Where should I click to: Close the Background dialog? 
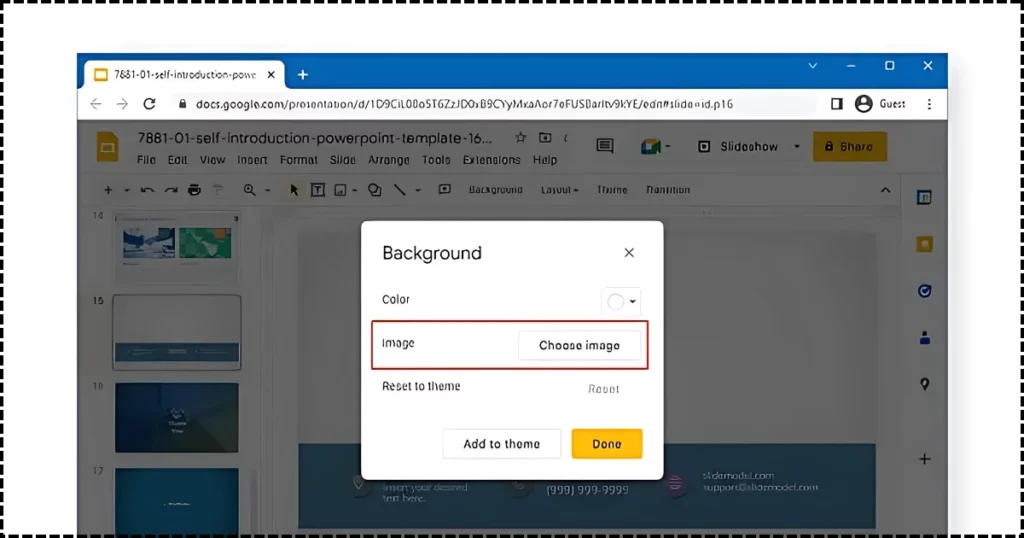[x=629, y=253]
